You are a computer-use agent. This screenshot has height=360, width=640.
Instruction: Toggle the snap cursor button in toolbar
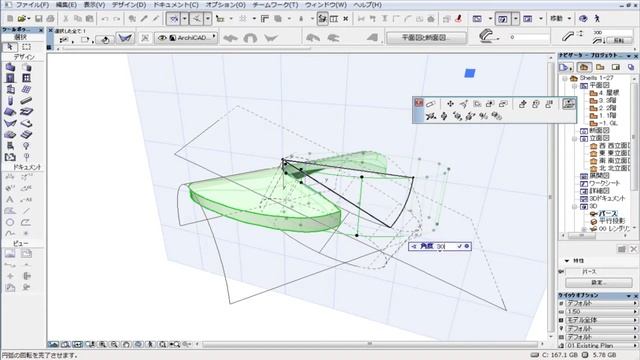click(x=196, y=19)
